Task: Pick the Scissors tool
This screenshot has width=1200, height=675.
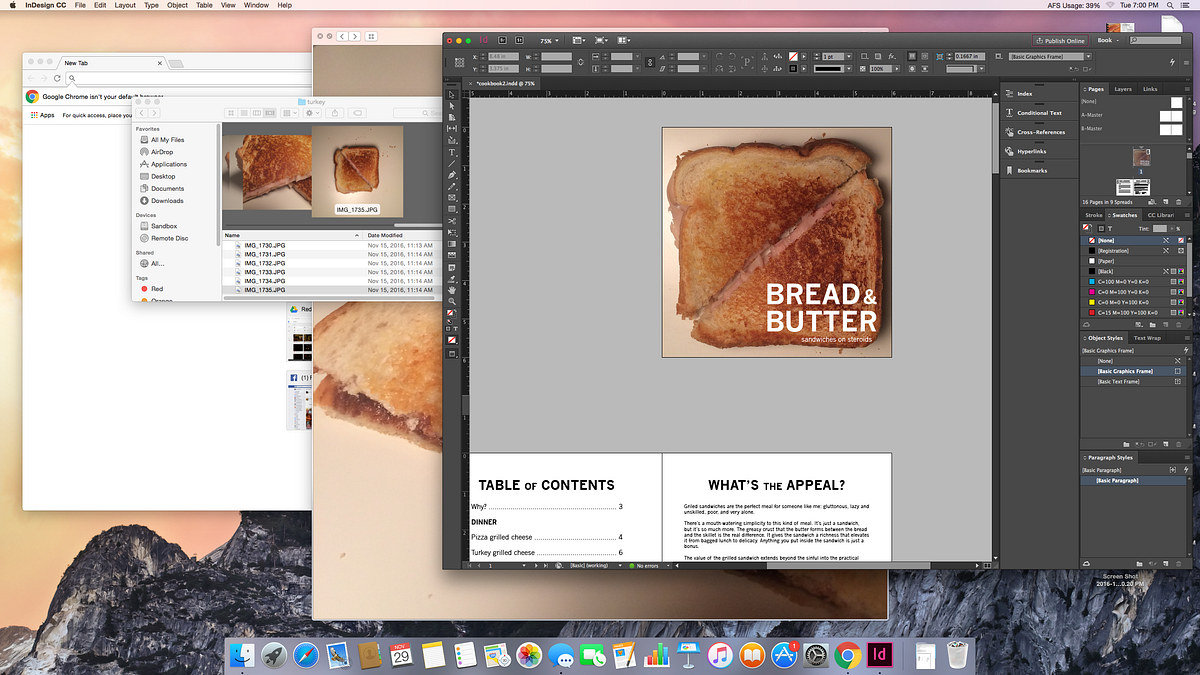Action: click(x=452, y=221)
